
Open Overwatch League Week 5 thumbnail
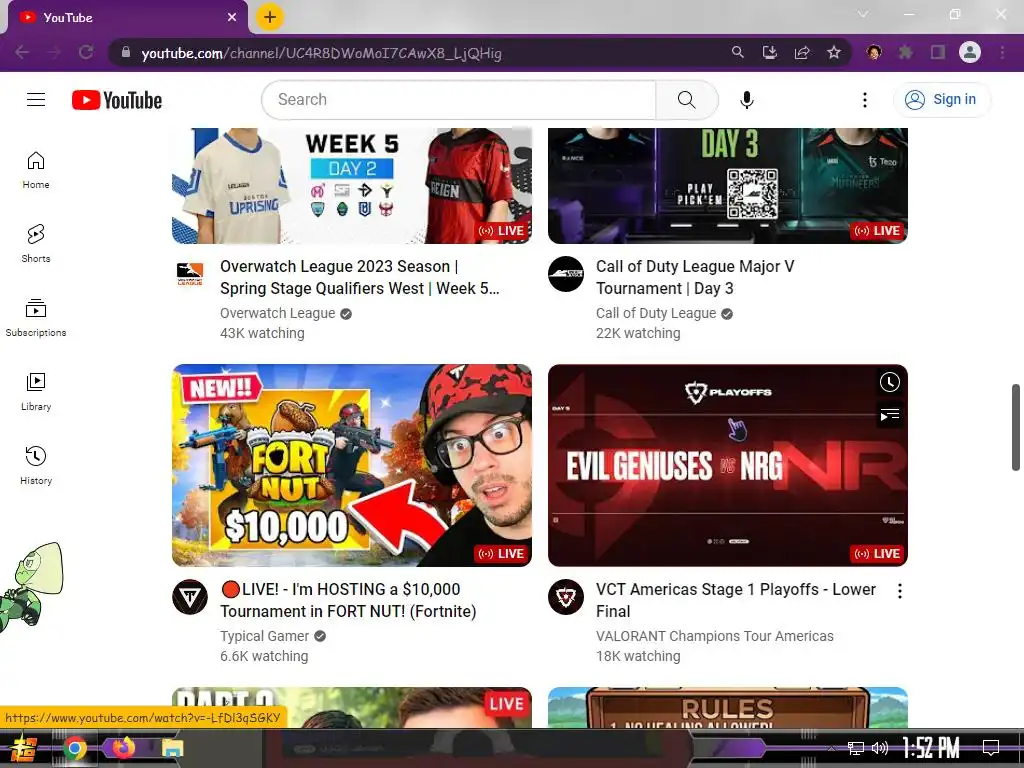(x=352, y=185)
